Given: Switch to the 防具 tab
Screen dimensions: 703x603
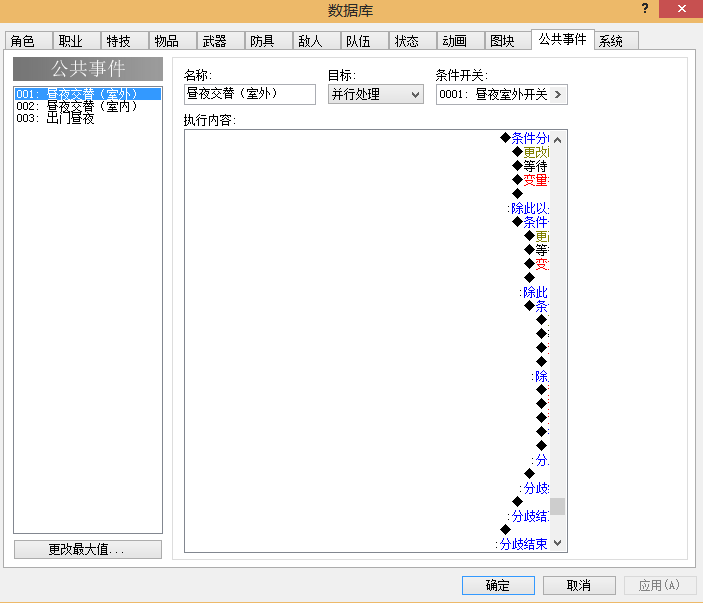Looking at the screenshot, I should point(269,41).
